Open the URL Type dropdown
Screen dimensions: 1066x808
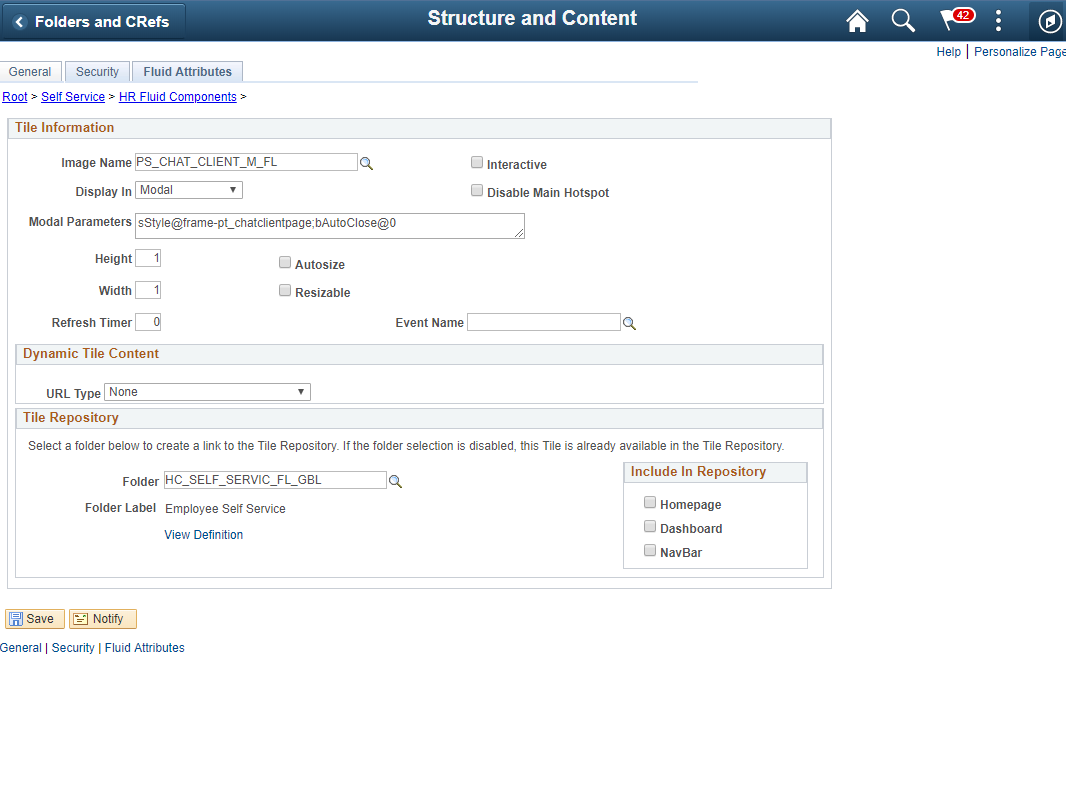pyautogui.click(x=207, y=391)
